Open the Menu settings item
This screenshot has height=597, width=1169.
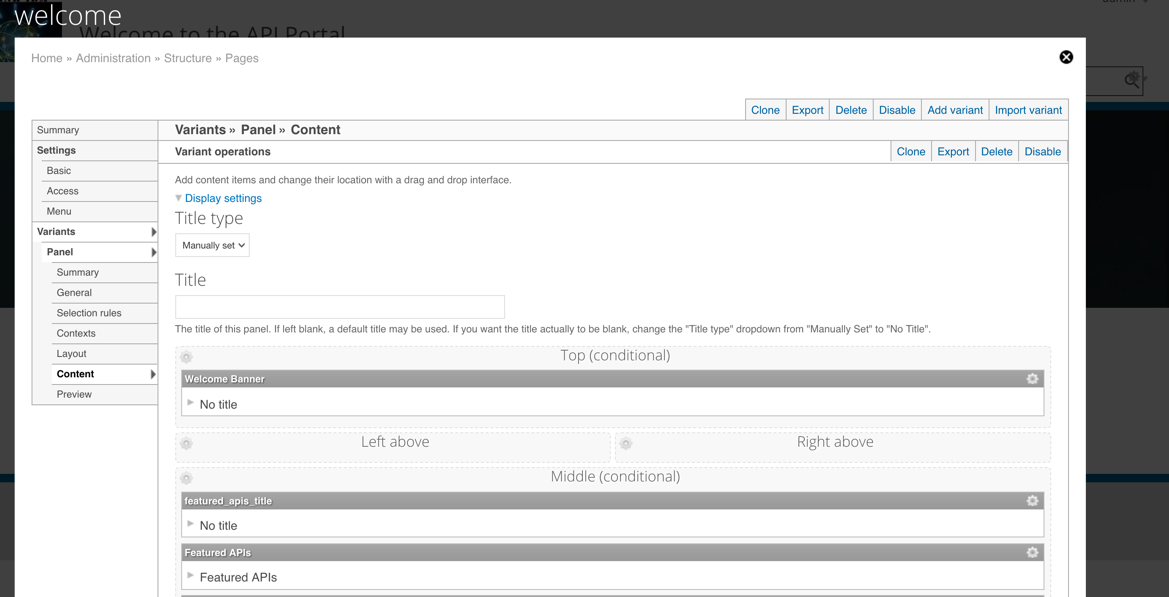pyautogui.click(x=99, y=211)
